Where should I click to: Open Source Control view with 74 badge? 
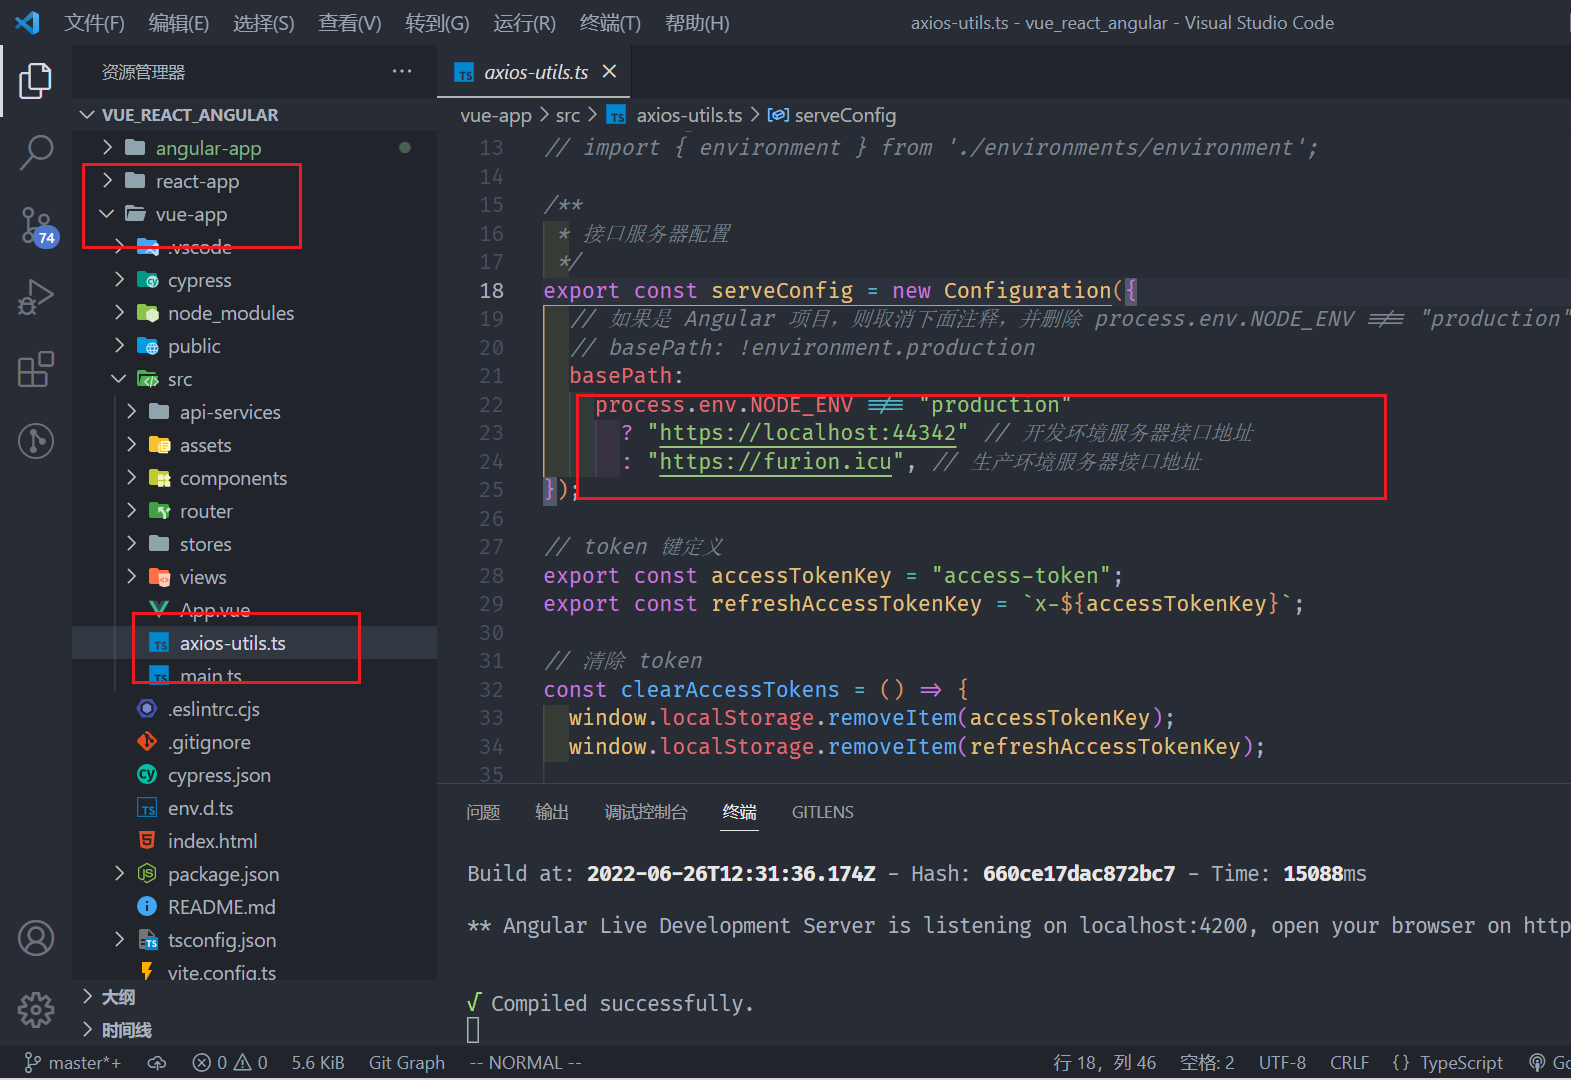[36, 225]
